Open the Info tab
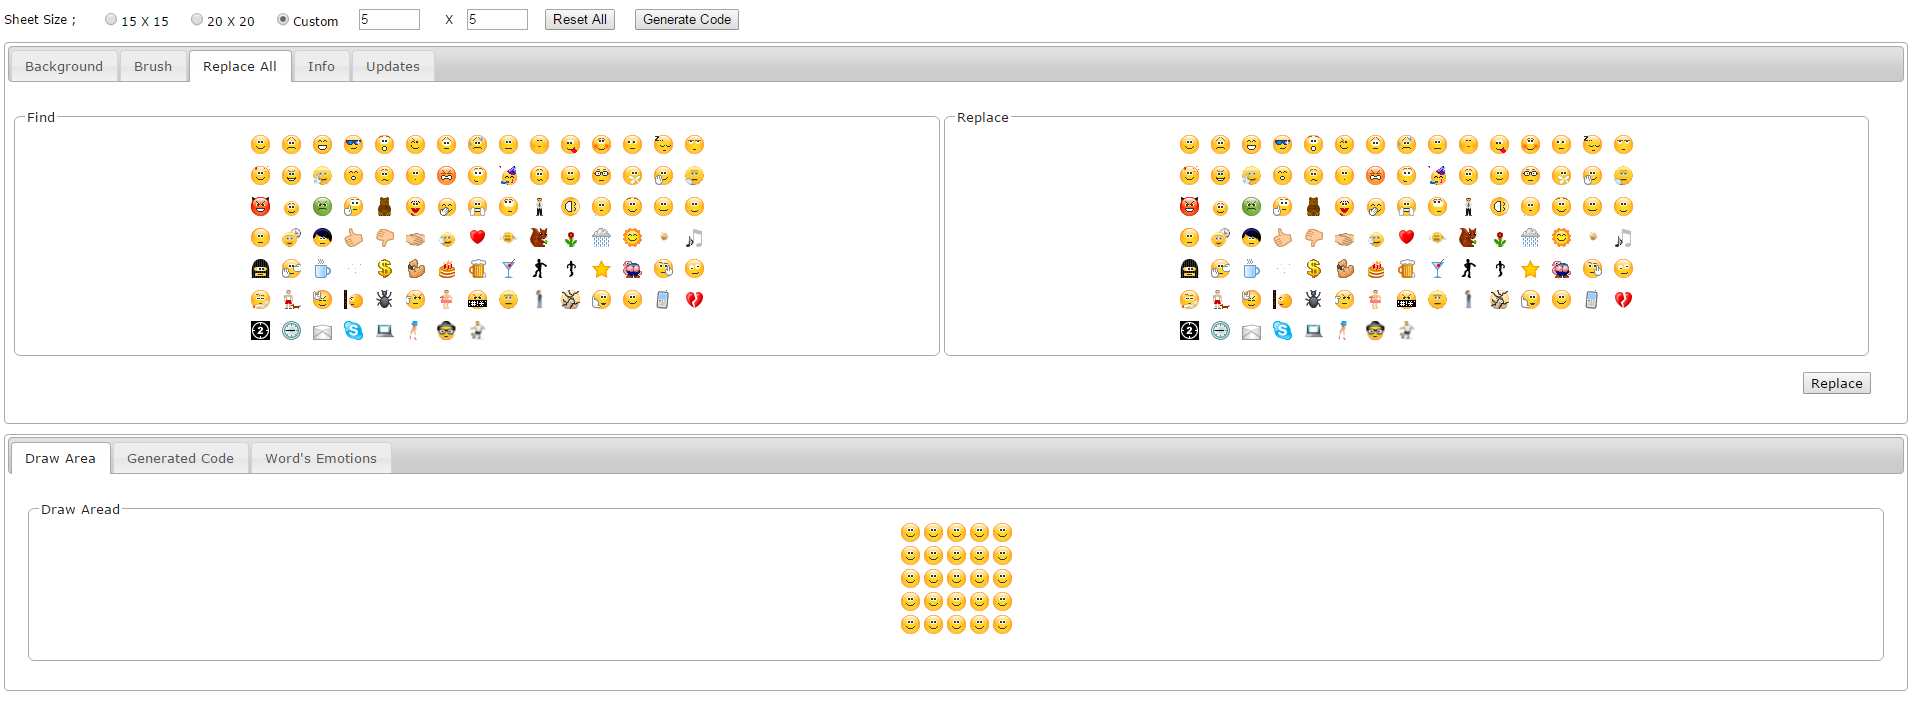 [x=321, y=66]
